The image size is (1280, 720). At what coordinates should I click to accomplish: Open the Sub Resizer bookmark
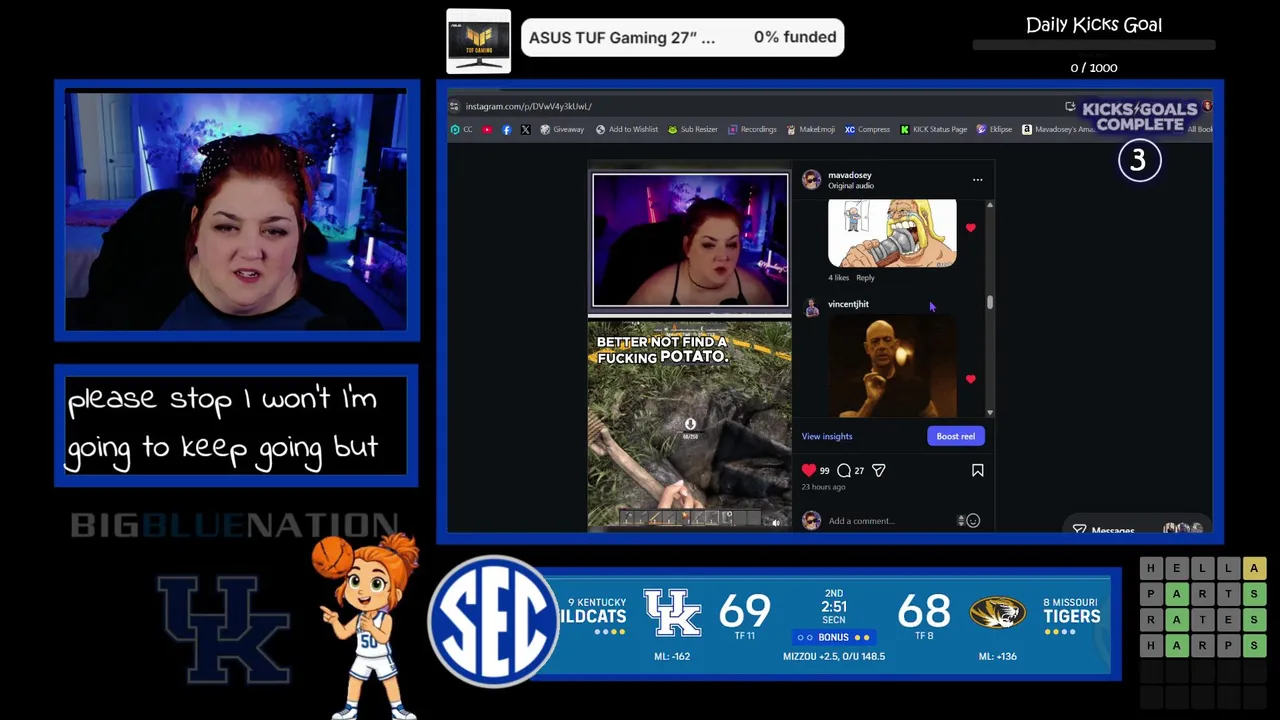coord(693,129)
